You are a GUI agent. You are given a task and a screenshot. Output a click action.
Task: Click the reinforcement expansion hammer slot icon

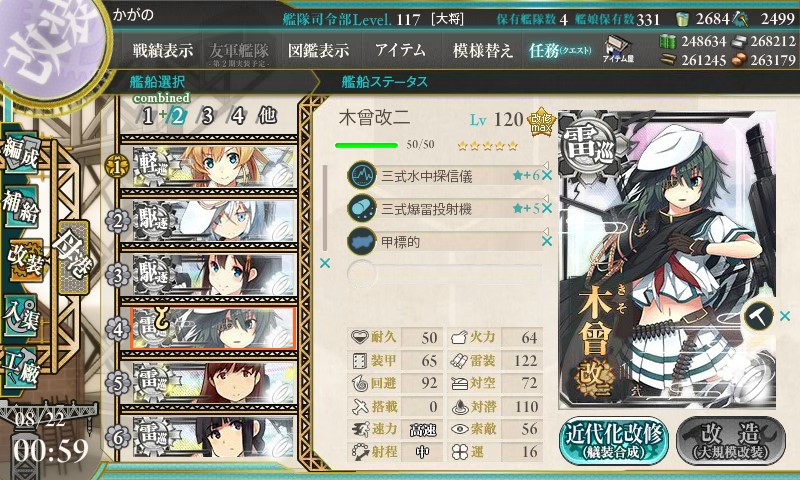(x=759, y=316)
